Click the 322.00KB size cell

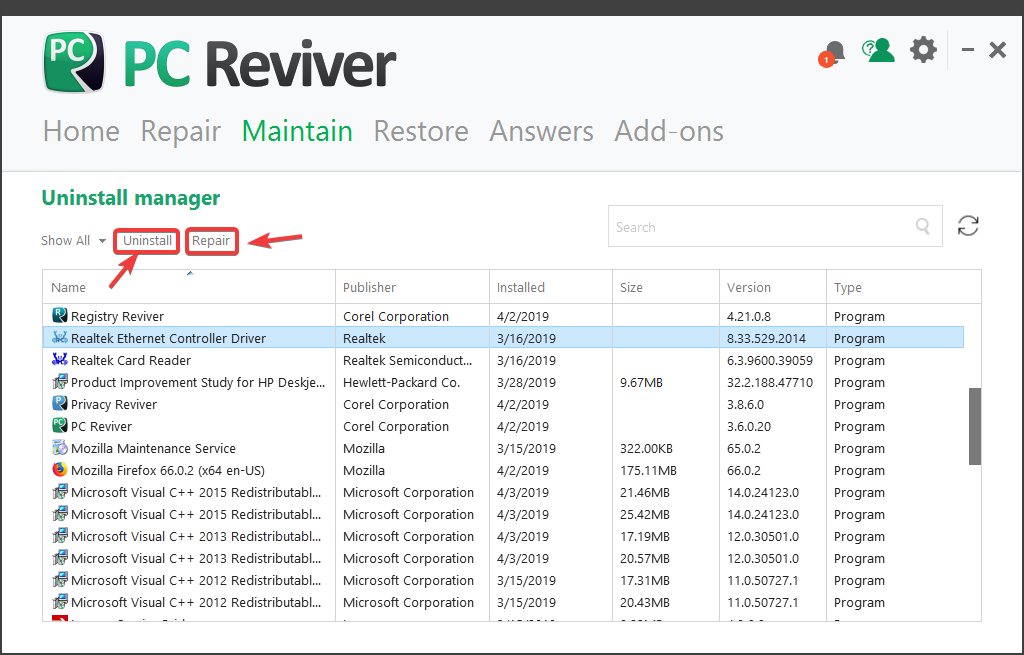point(646,449)
